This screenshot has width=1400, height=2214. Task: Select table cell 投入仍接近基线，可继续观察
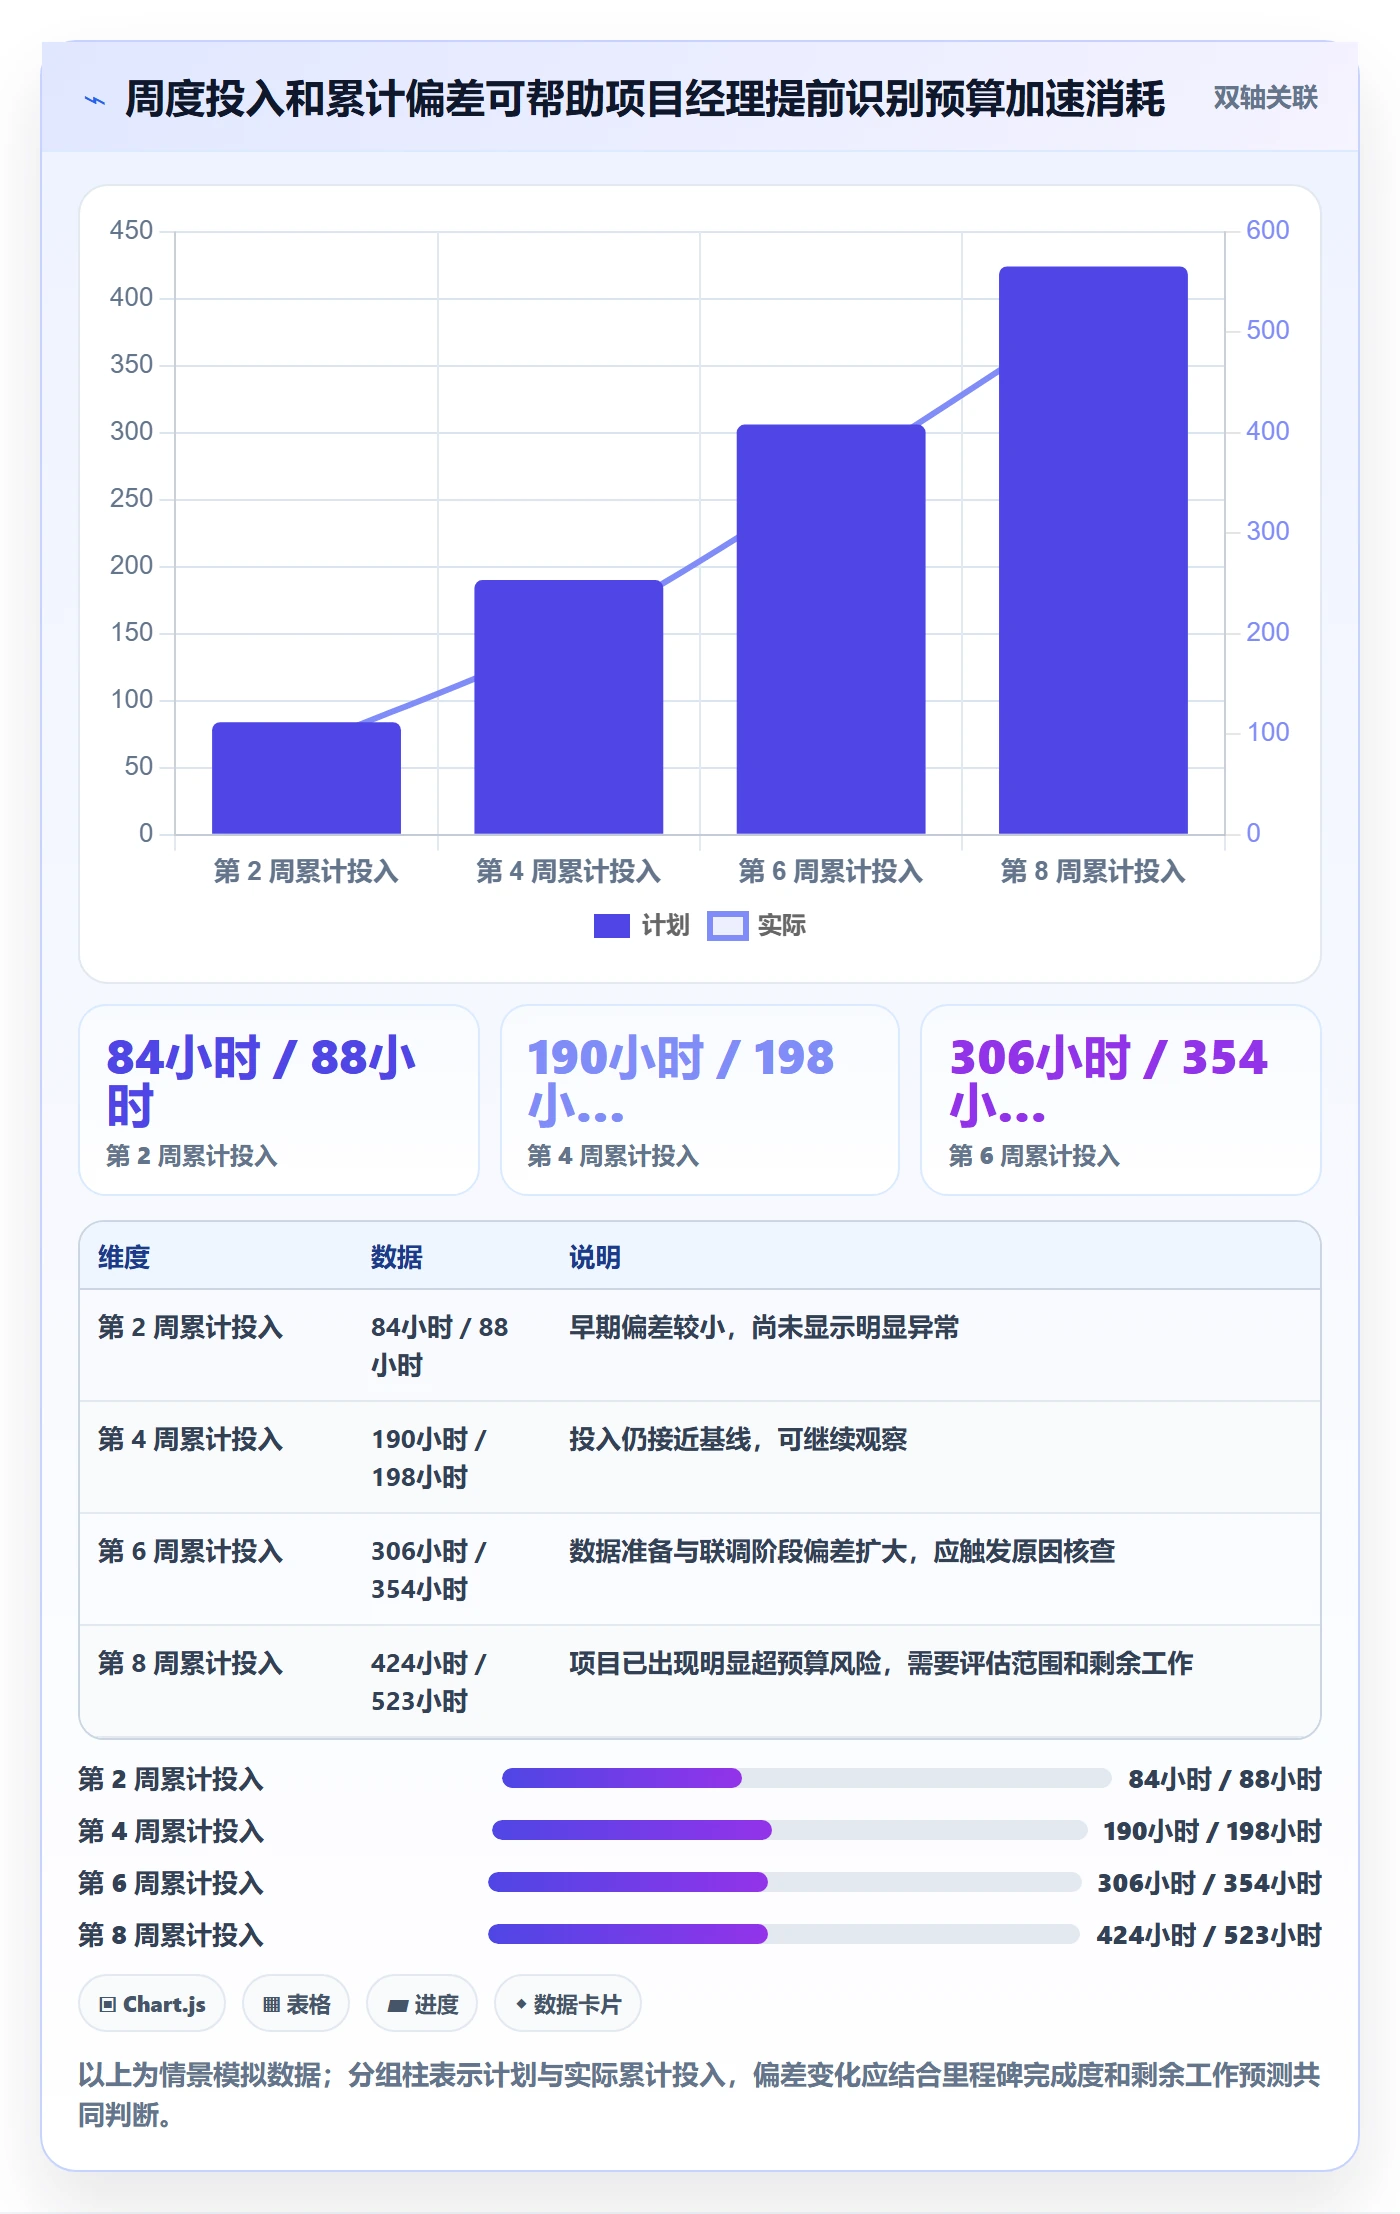click(738, 1439)
